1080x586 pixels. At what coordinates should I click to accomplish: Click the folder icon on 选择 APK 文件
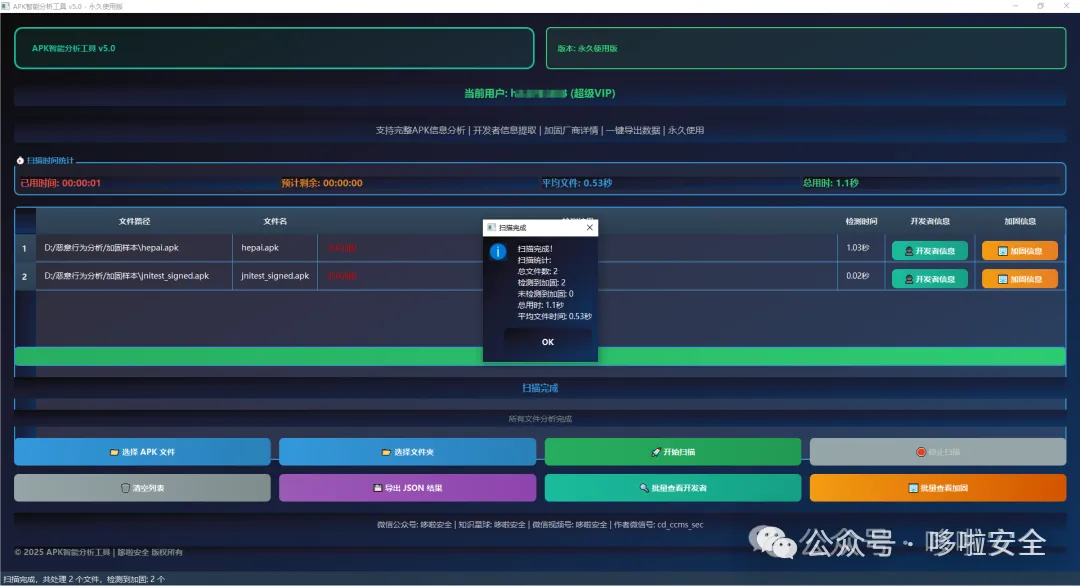point(114,452)
